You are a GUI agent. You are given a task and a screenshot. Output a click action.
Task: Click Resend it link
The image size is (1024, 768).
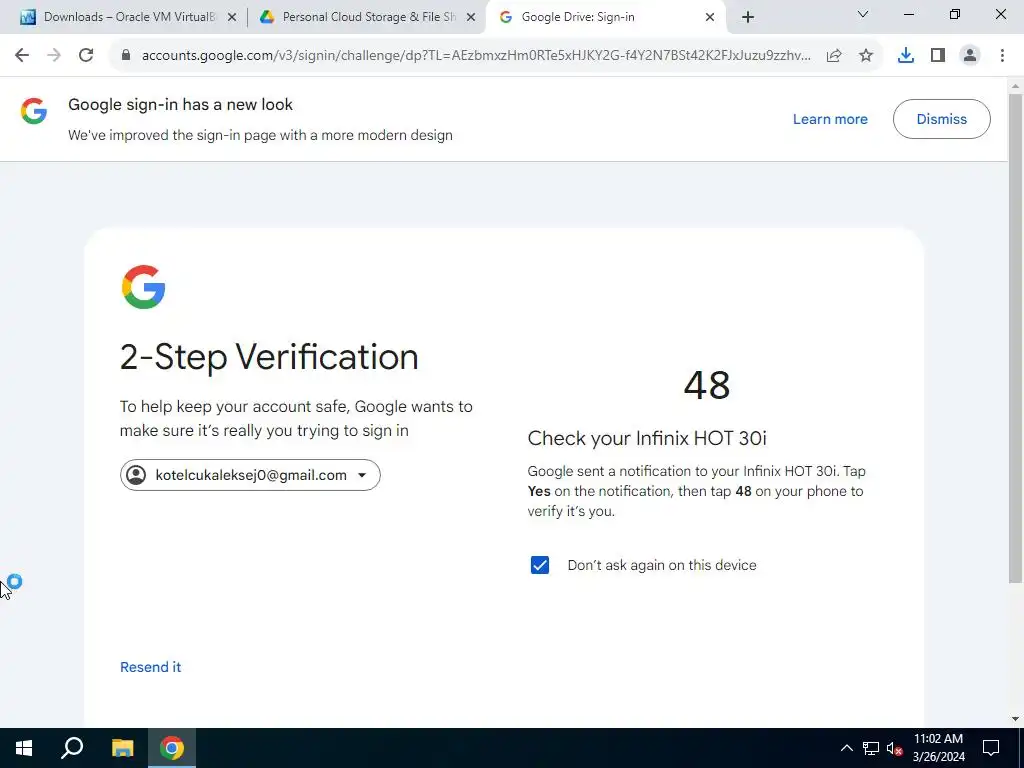pos(150,667)
